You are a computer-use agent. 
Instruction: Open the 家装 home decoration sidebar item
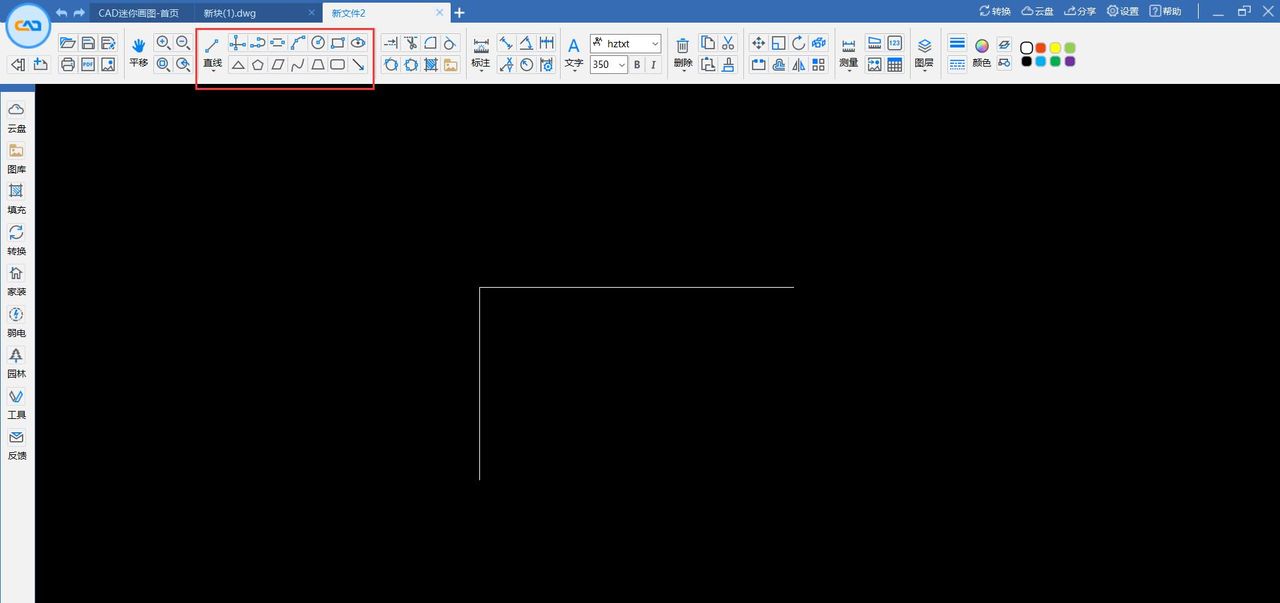pyautogui.click(x=17, y=280)
